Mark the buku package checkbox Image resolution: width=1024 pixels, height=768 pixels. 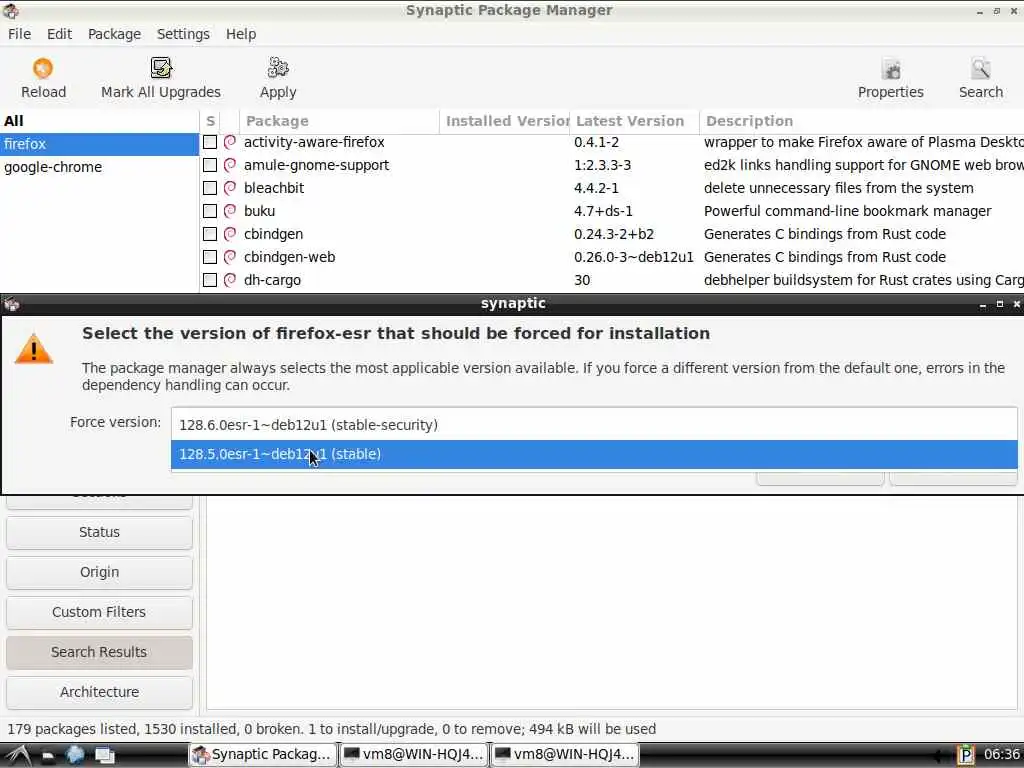click(x=210, y=211)
